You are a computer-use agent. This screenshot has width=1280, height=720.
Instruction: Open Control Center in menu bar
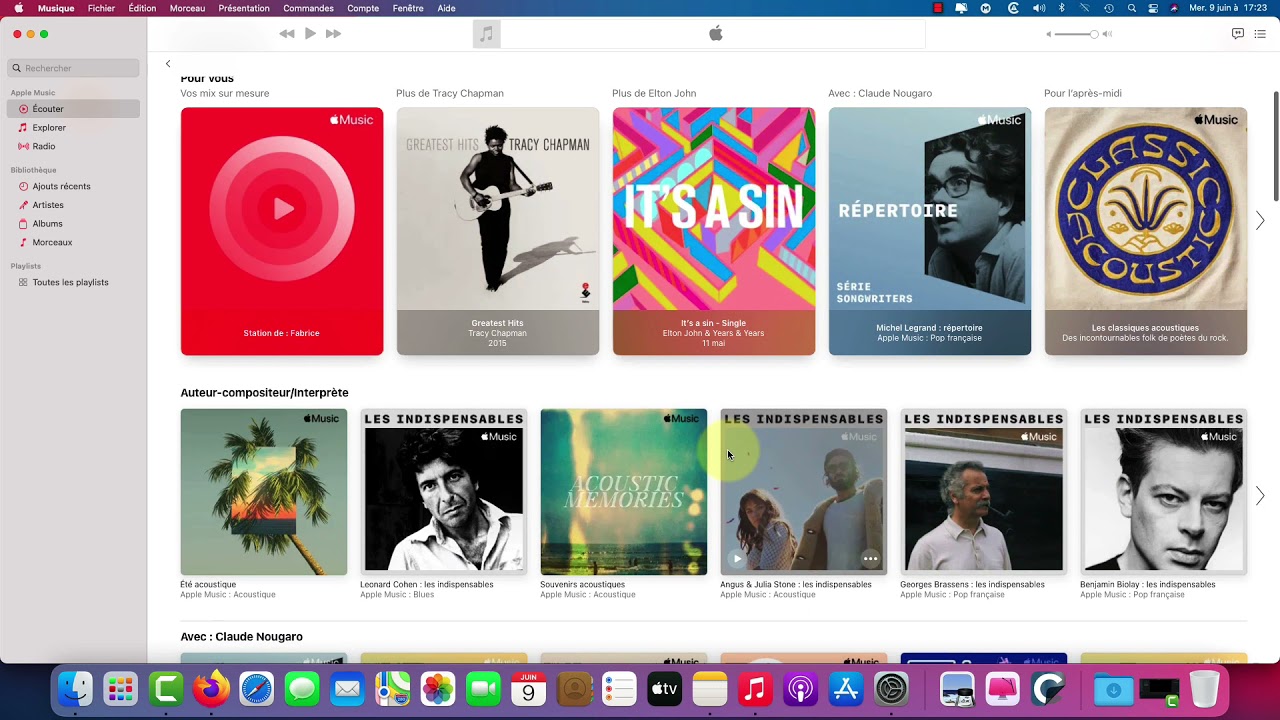(1153, 8)
